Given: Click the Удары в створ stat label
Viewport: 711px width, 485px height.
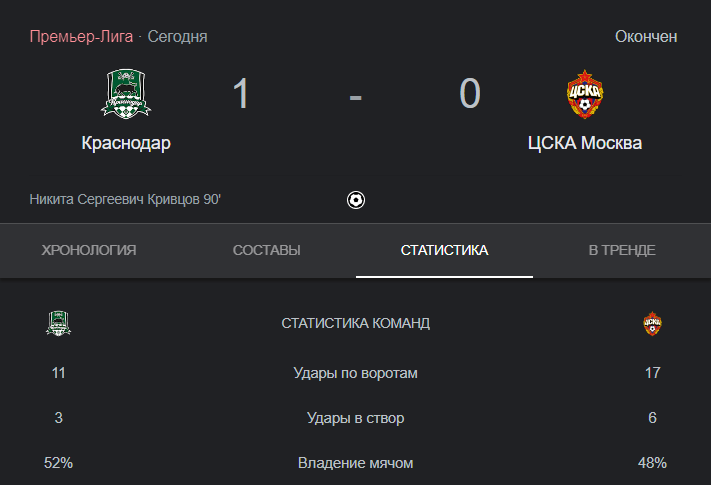Looking at the screenshot, I should [x=356, y=418].
